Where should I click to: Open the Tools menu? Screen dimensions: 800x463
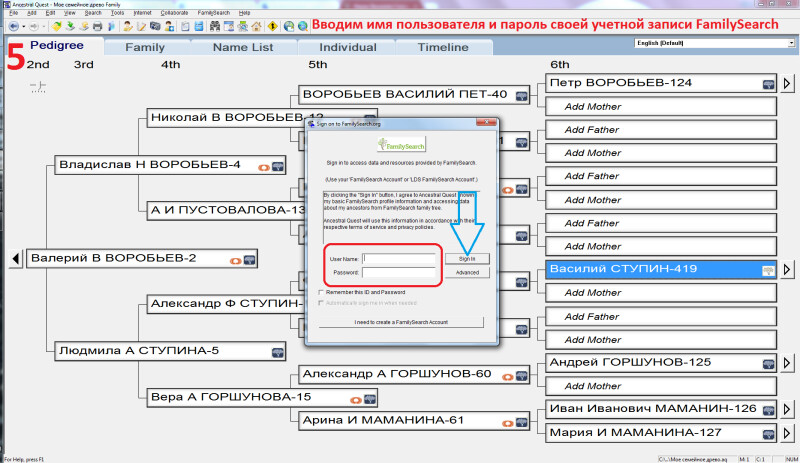tap(117, 13)
